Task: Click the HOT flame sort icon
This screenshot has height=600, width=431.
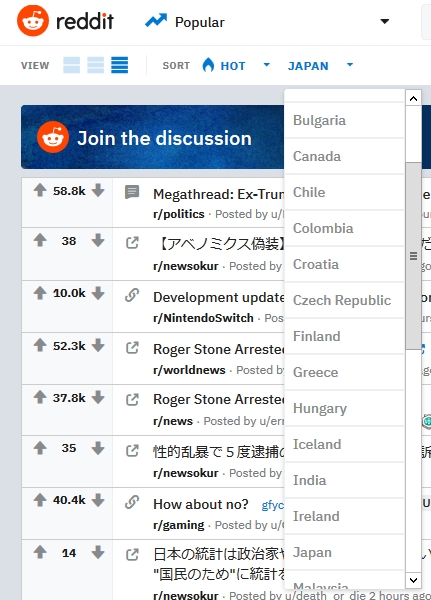Action: coord(208,65)
